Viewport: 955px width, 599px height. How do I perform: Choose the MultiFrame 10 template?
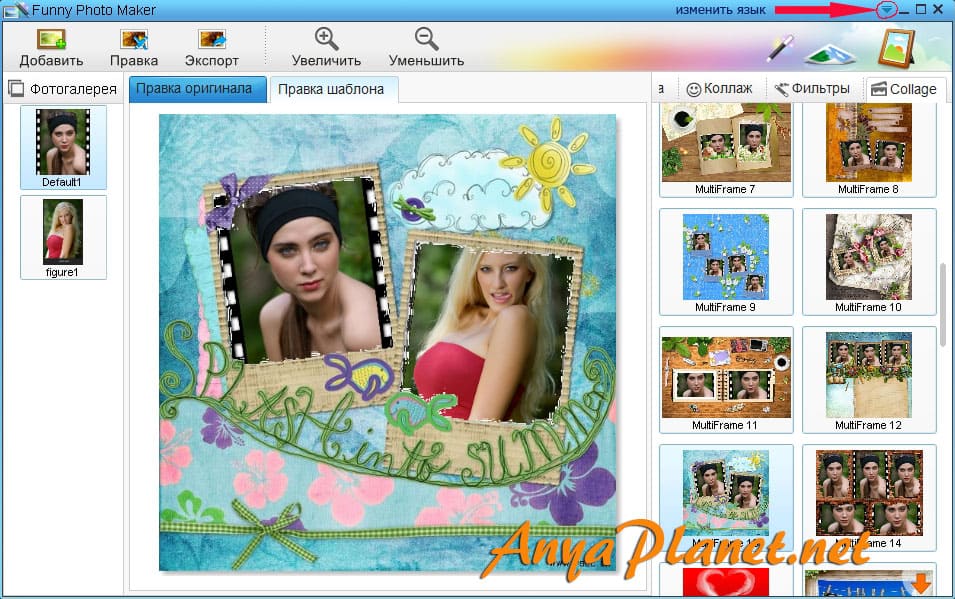(869, 261)
